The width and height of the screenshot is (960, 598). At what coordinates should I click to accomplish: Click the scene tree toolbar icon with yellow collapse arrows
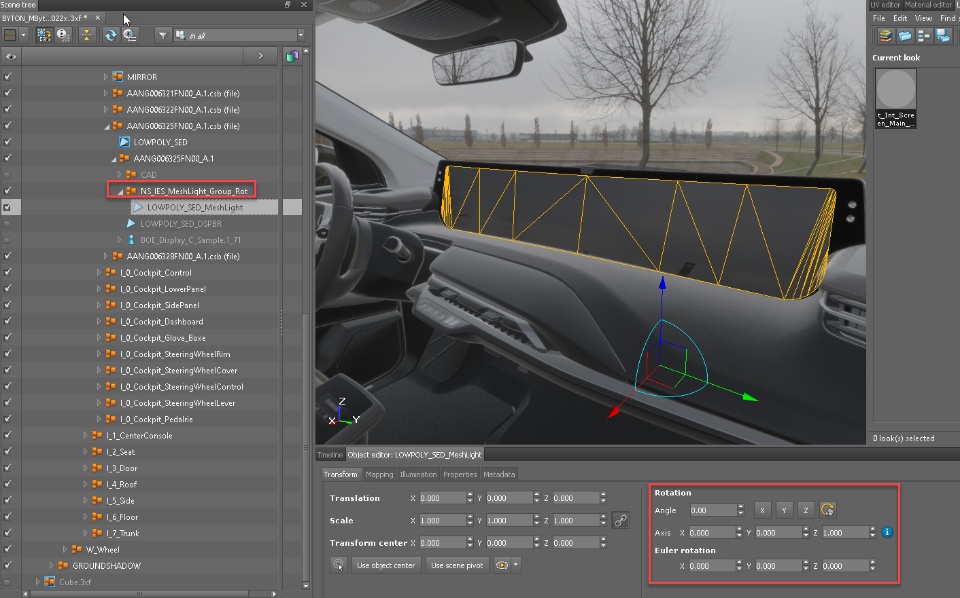tap(87, 35)
